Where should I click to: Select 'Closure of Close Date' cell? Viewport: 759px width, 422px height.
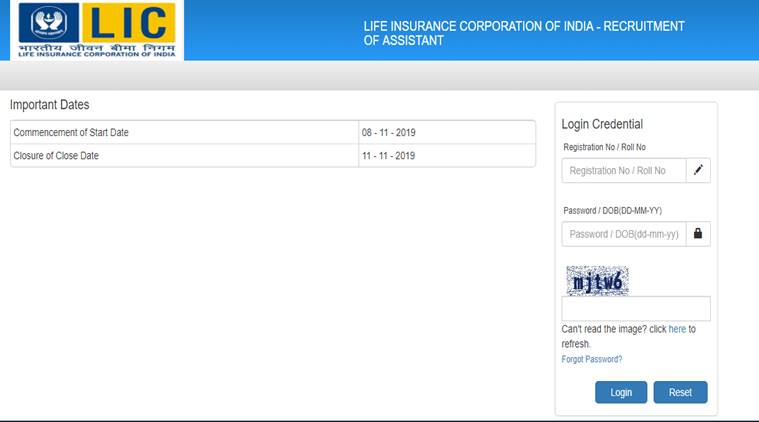[x=184, y=156]
